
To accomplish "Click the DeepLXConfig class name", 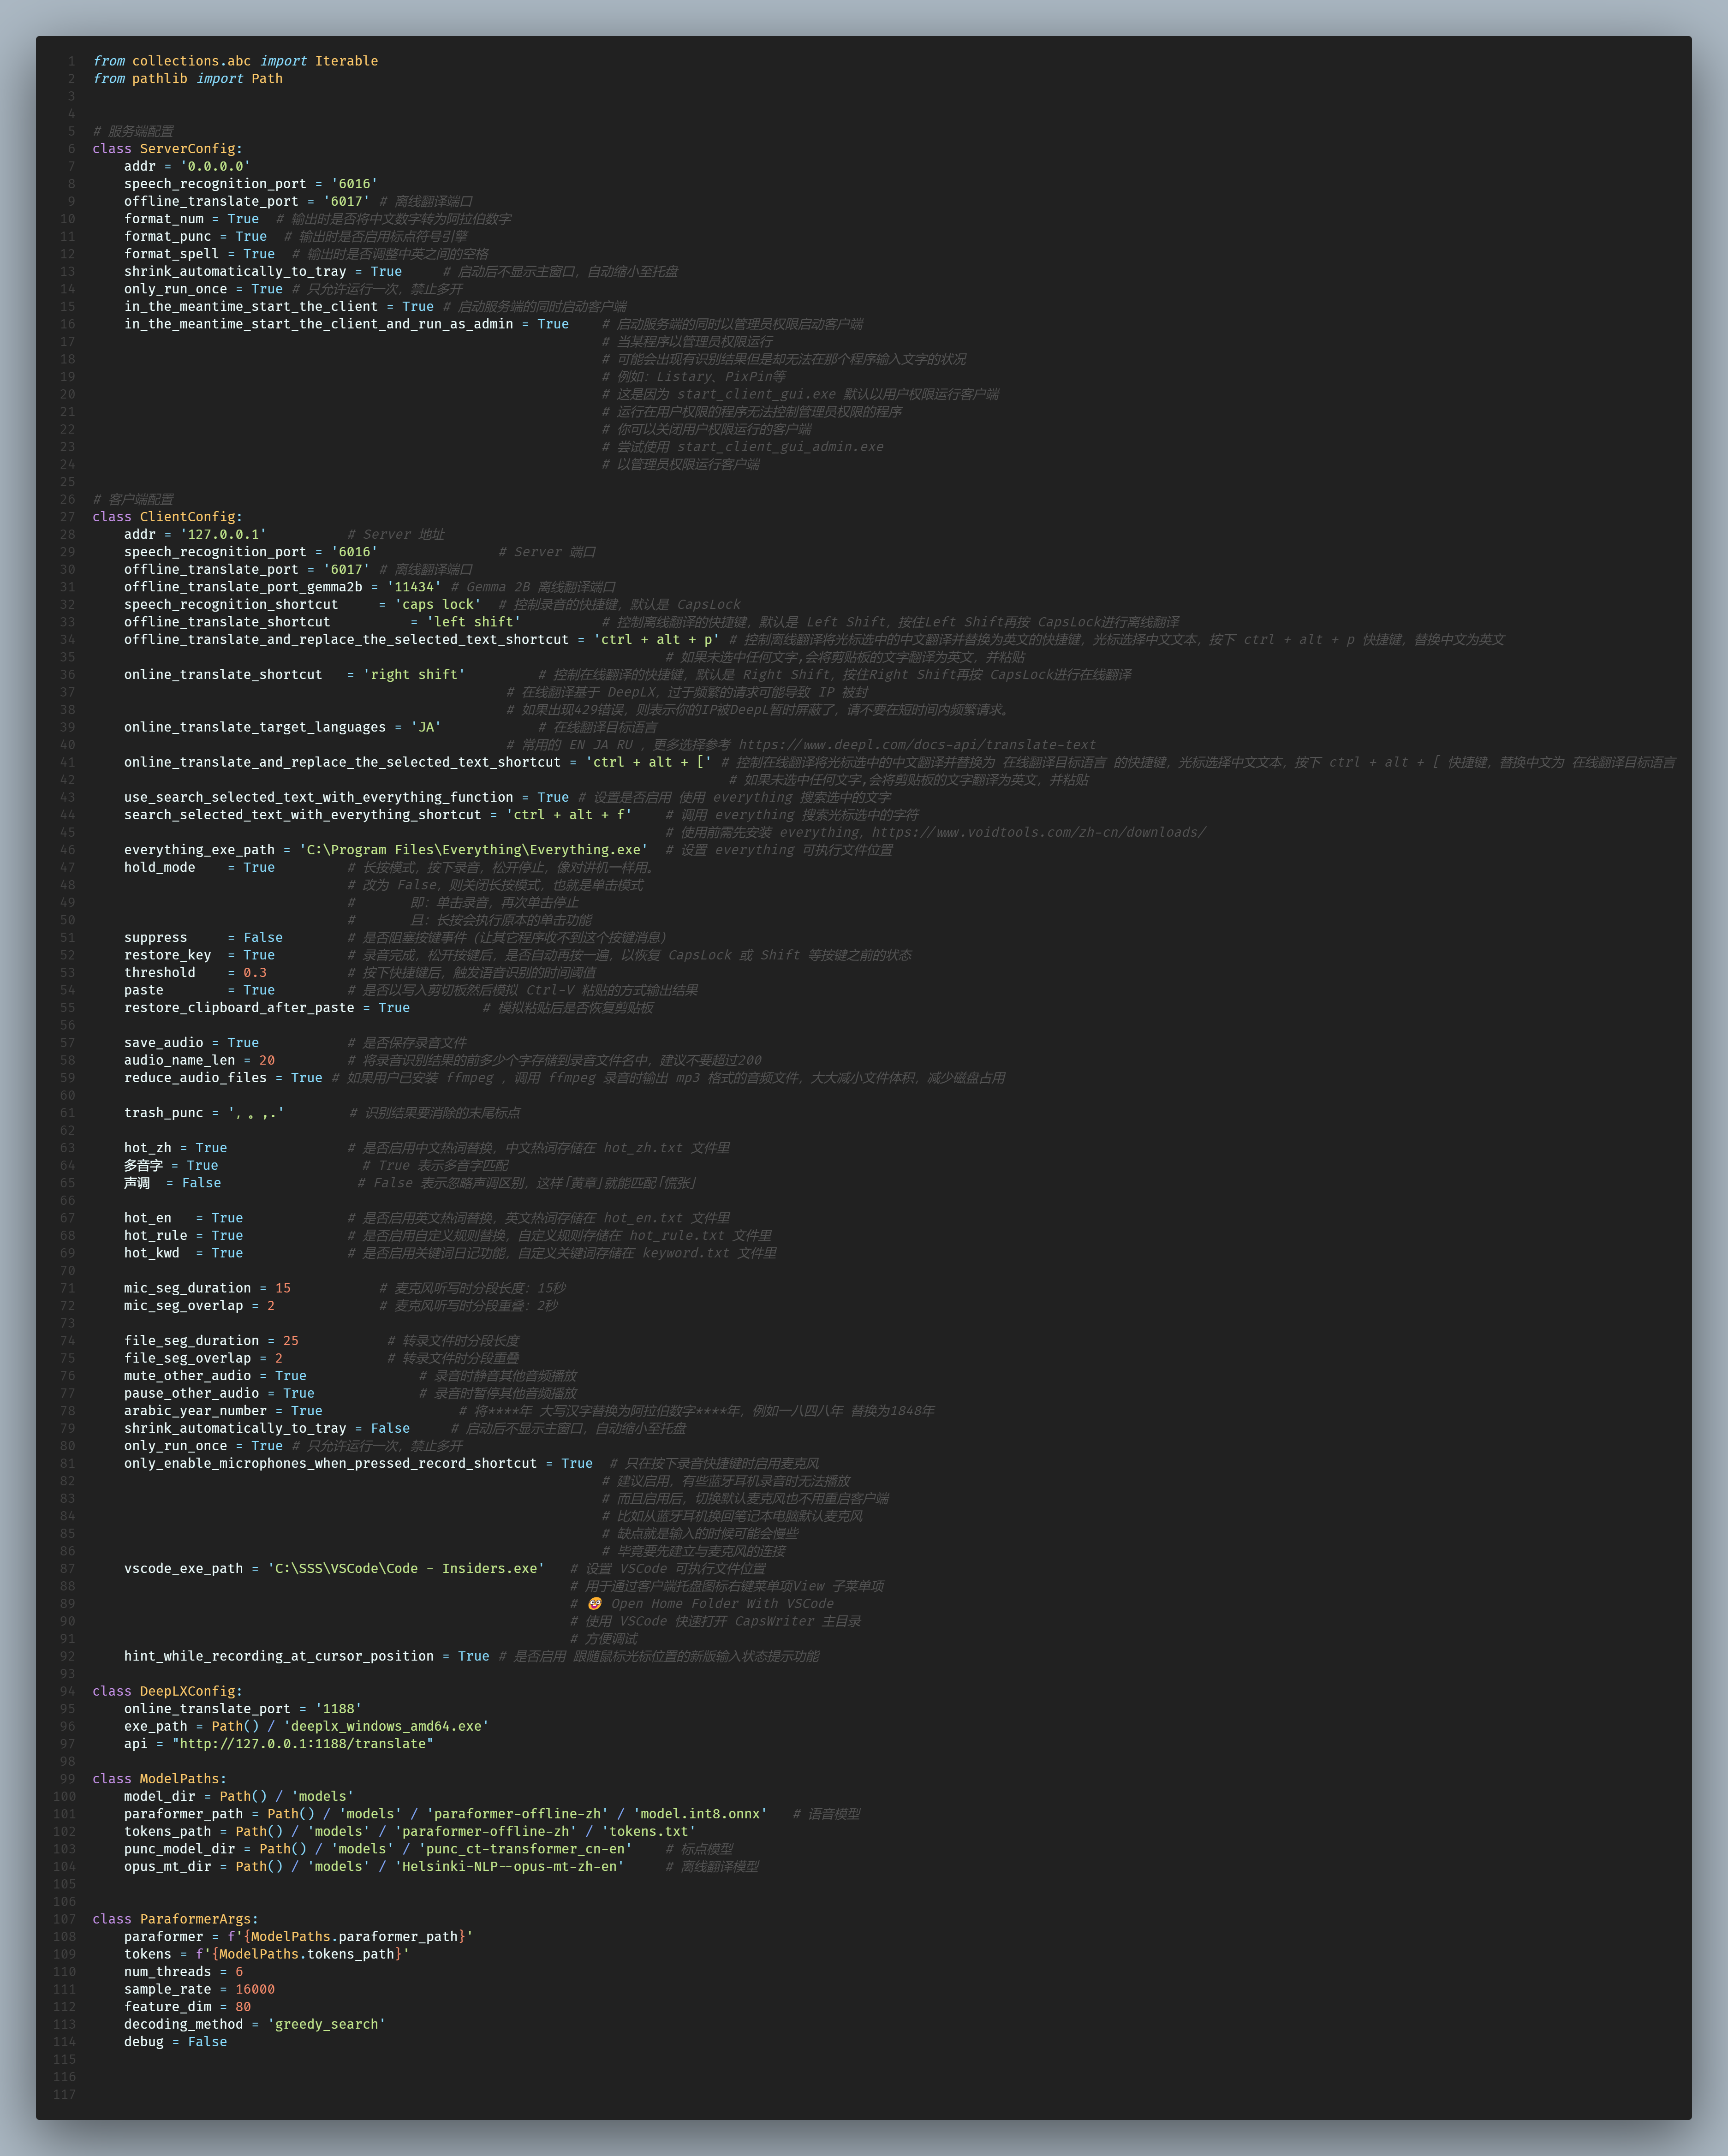I will pos(187,1691).
